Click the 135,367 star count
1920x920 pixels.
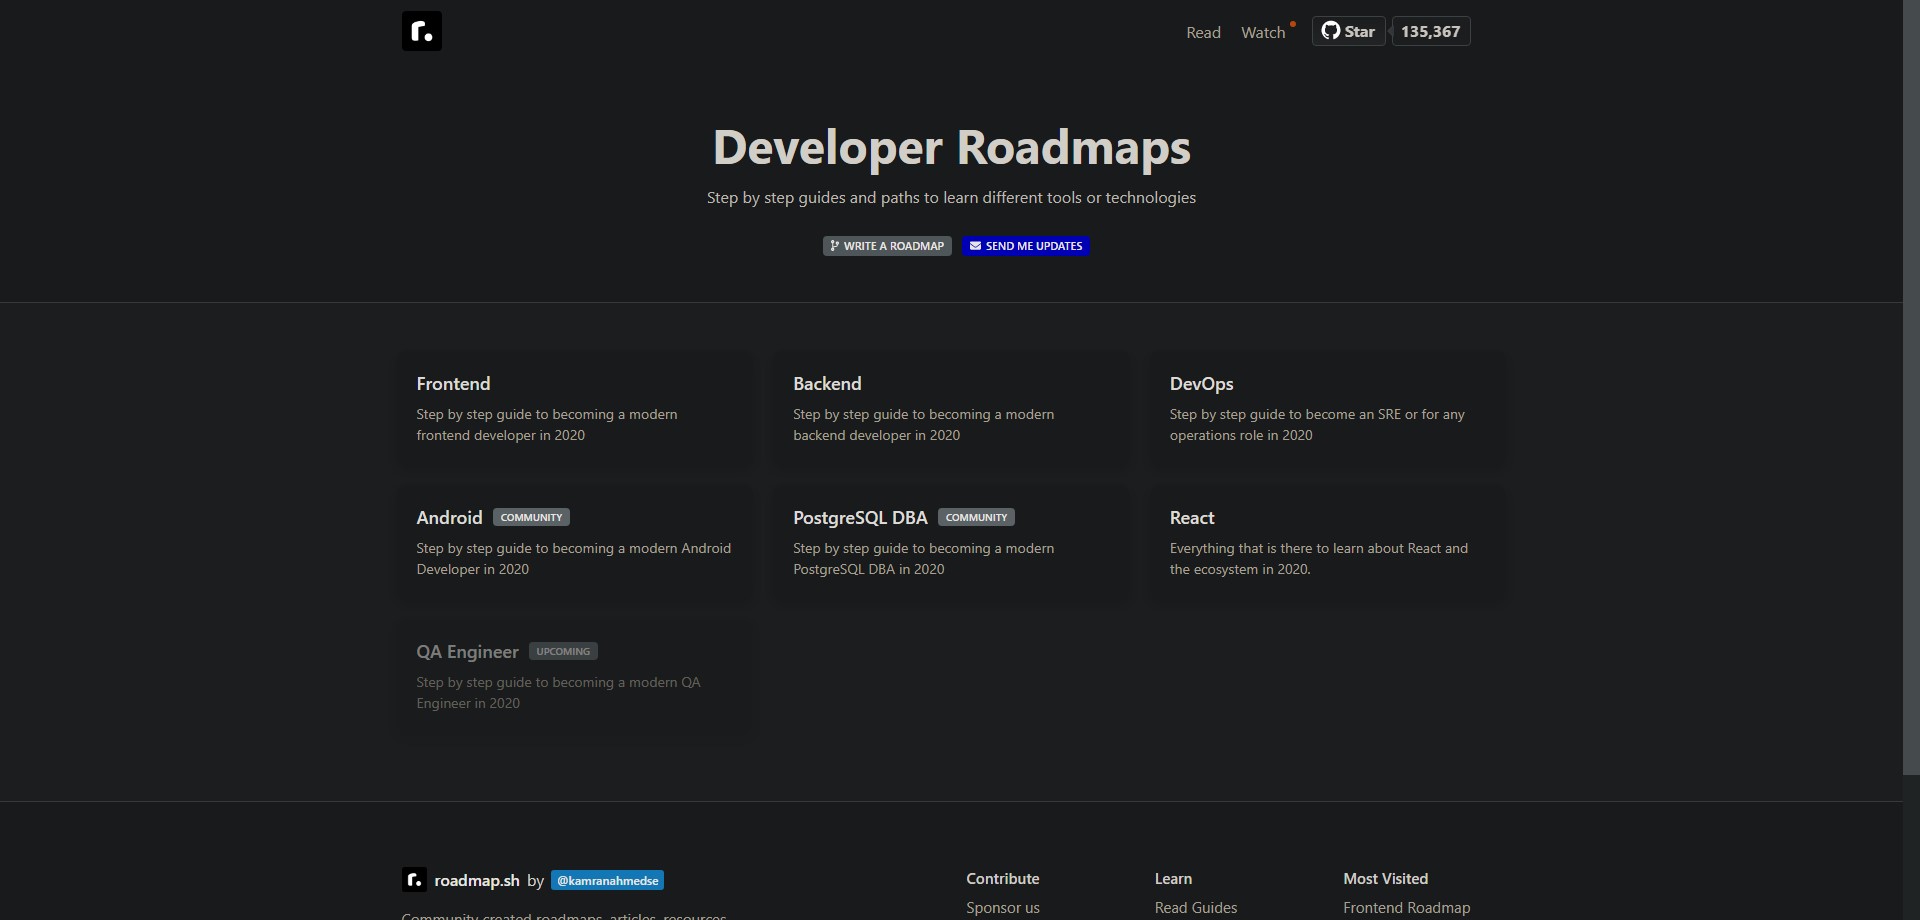pyautogui.click(x=1430, y=31)
